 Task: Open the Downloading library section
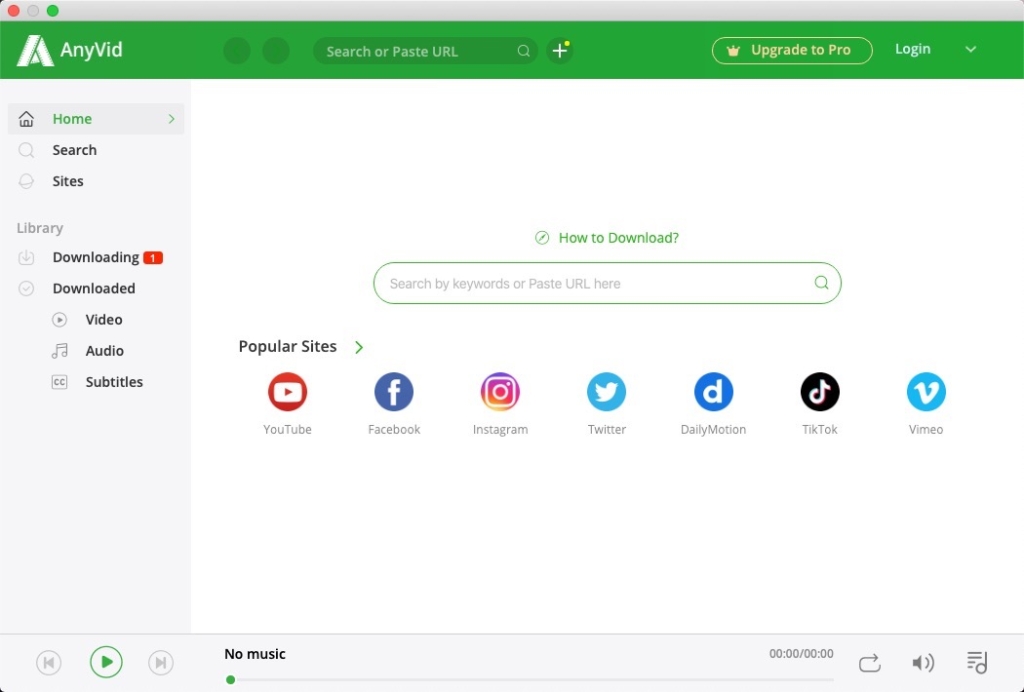(96, 257)
